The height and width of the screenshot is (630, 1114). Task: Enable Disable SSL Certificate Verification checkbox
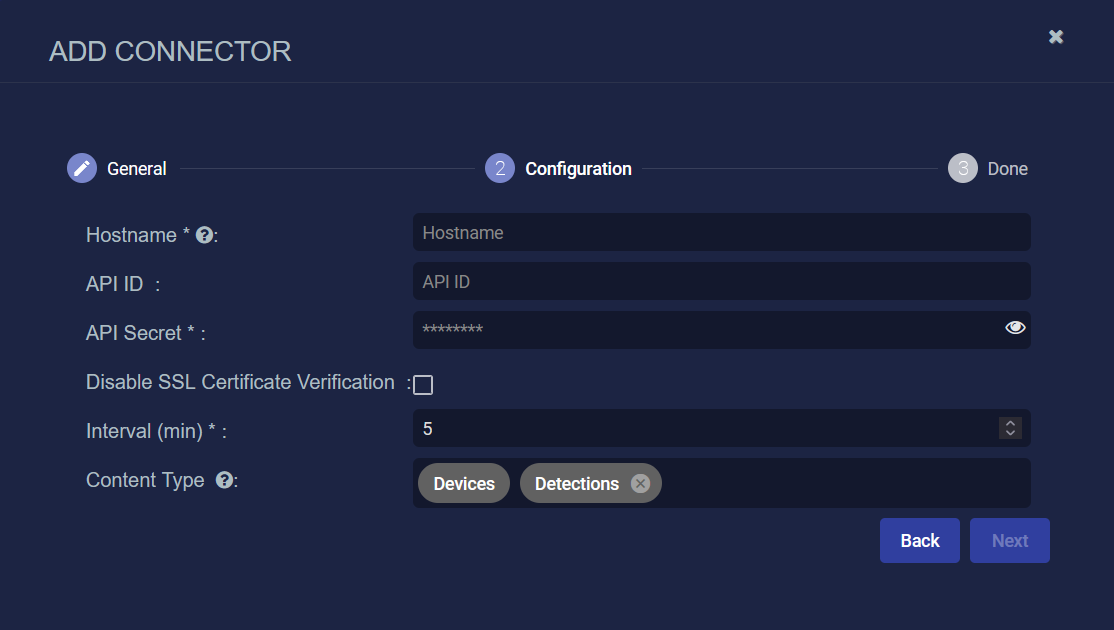[x=423, y=385]
